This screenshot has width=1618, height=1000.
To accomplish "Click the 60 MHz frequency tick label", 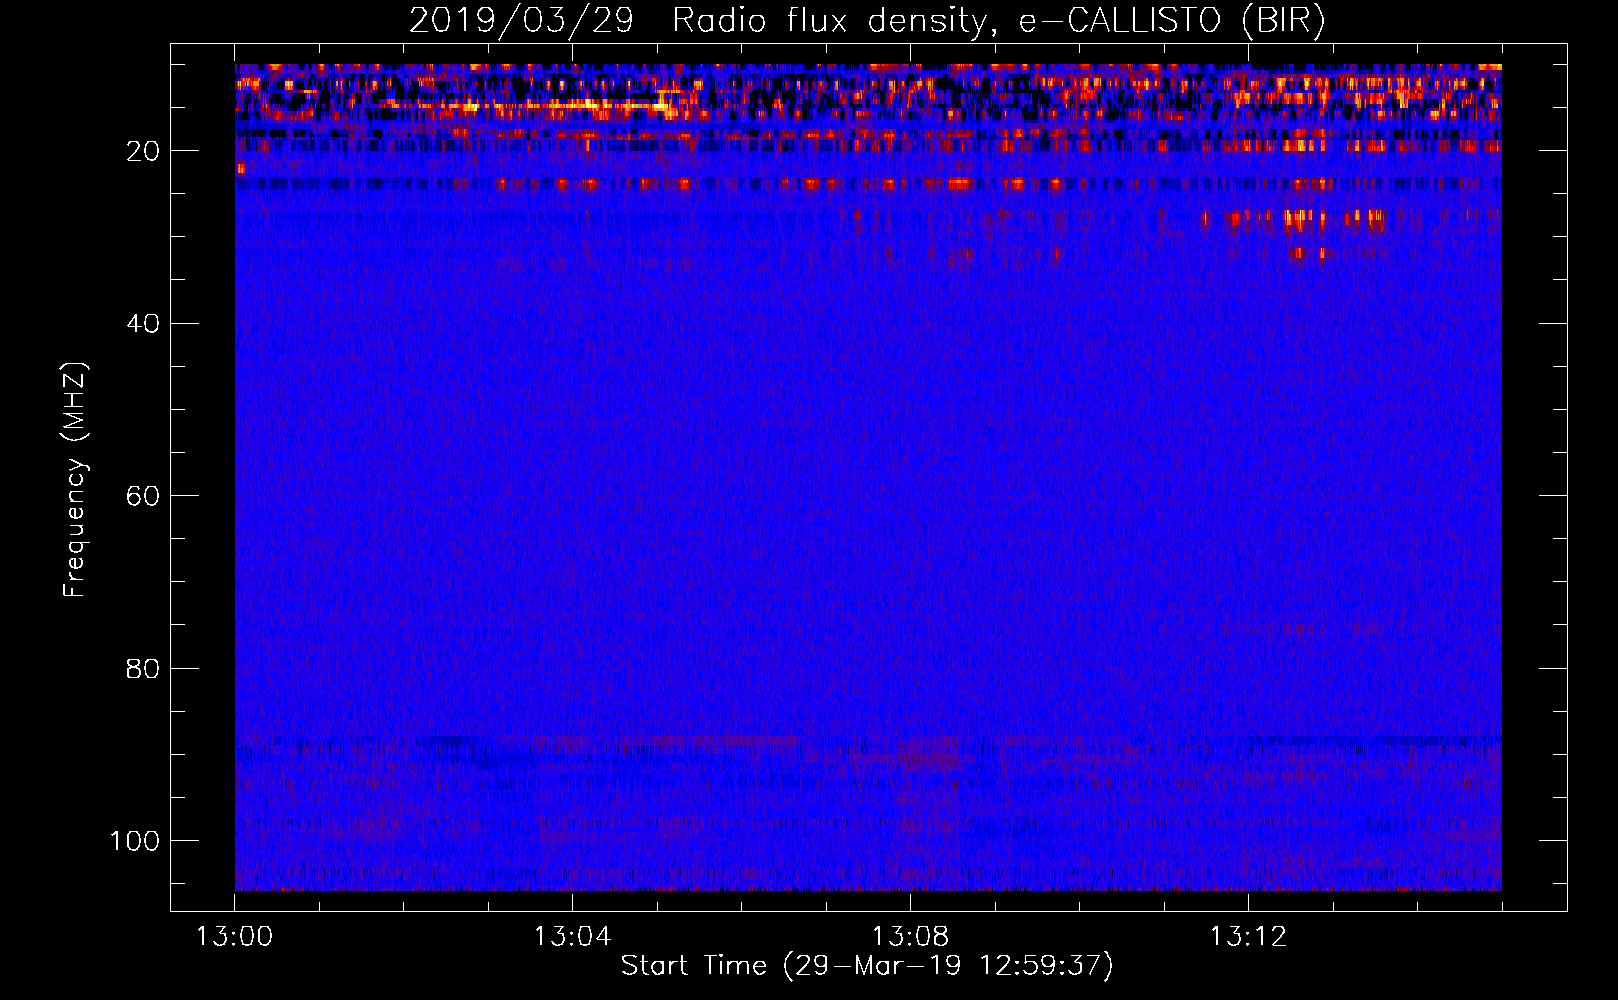I will [143, 496].
